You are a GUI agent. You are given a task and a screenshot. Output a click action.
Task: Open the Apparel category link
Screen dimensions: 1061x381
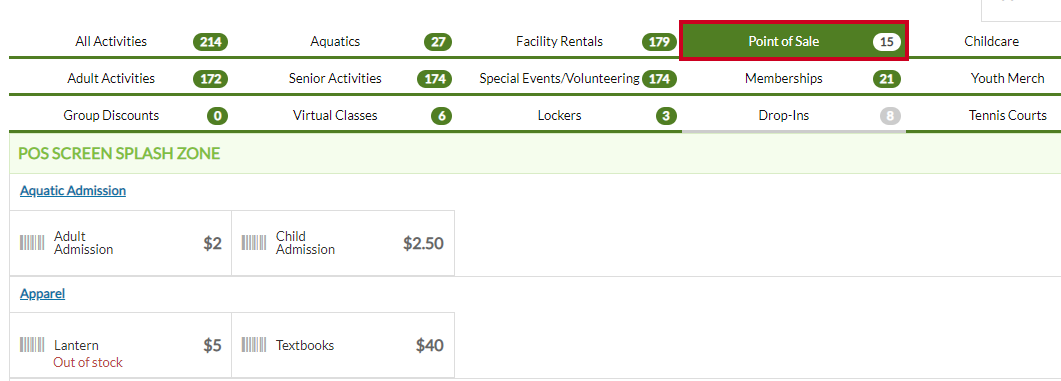[x=43, y=294]
